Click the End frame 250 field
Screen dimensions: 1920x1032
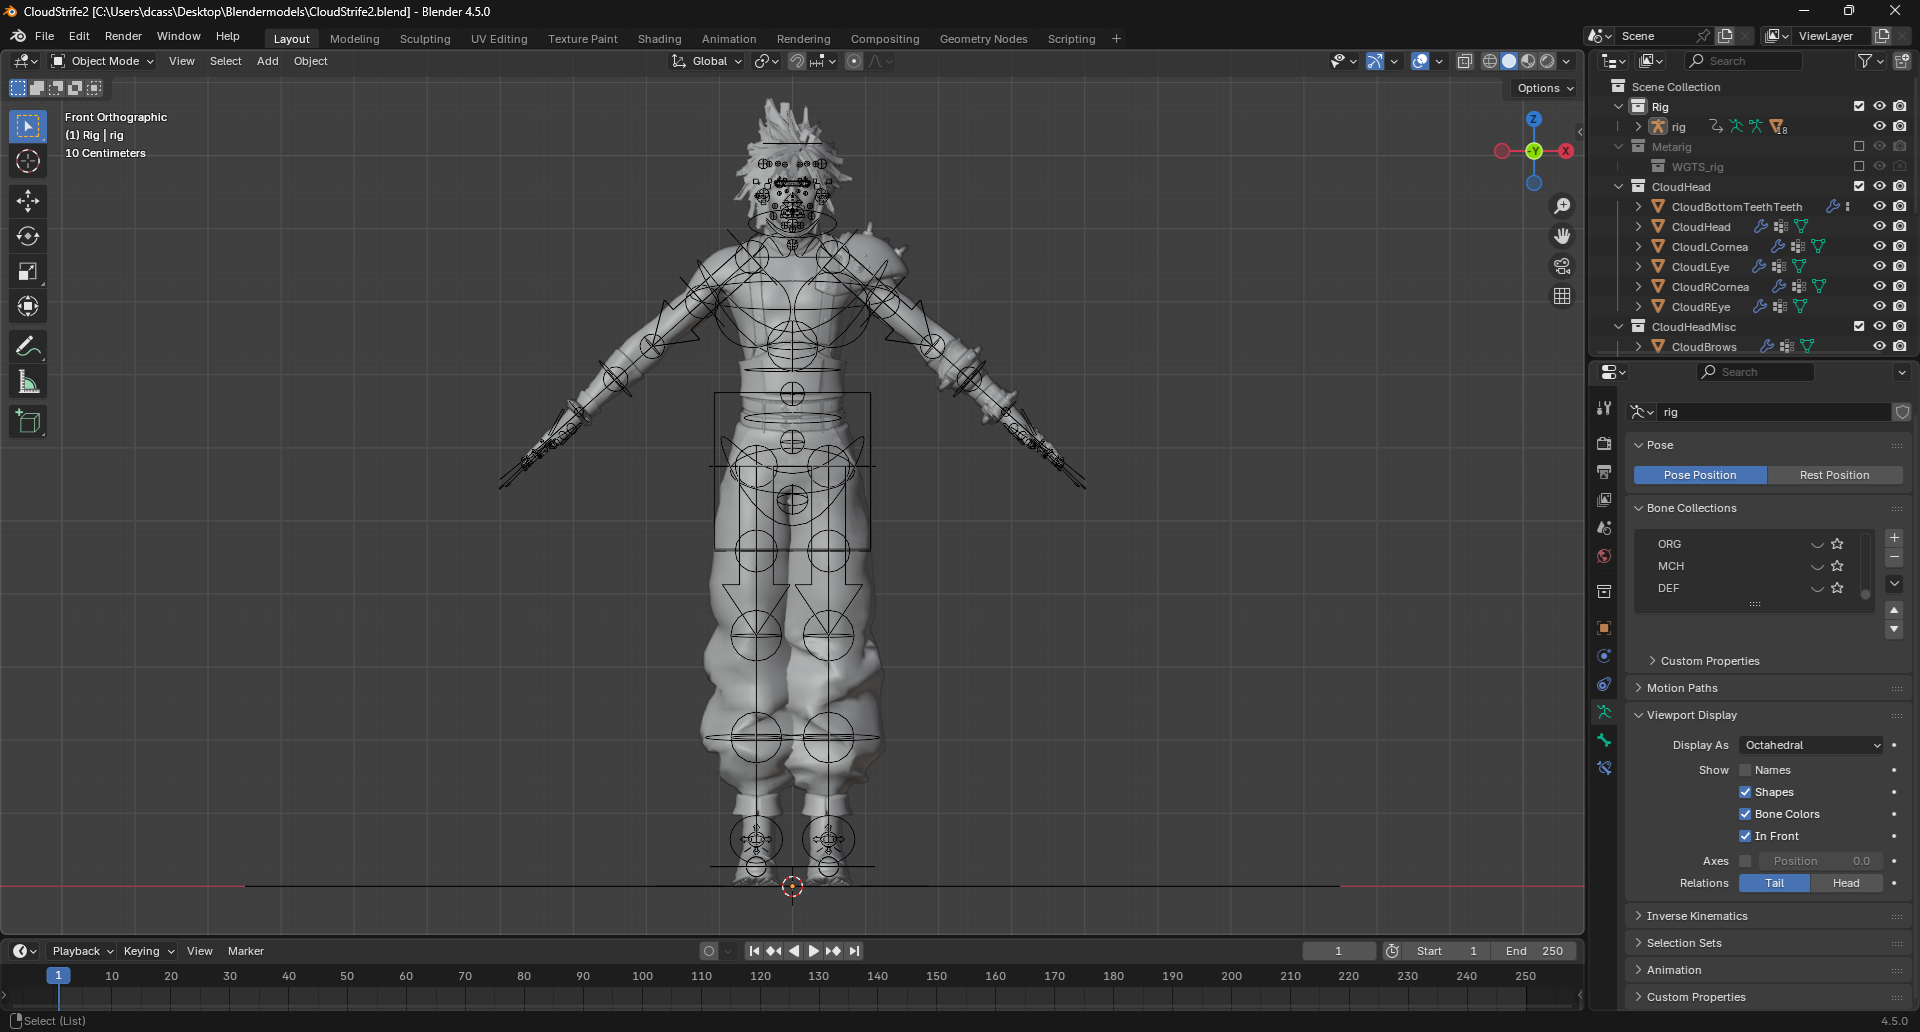pos(1534,951)
